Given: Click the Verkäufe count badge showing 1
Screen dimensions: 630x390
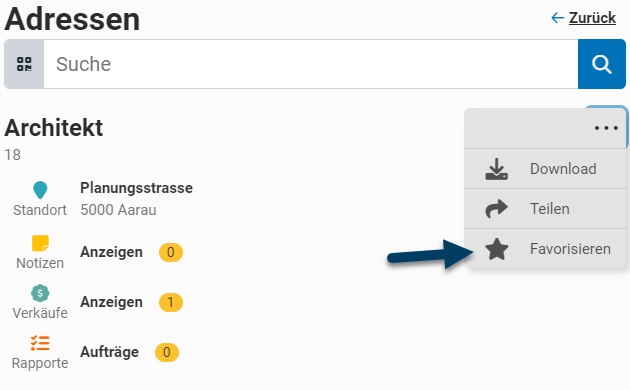Looking at the screenshot, I should (x=171, y=302).
